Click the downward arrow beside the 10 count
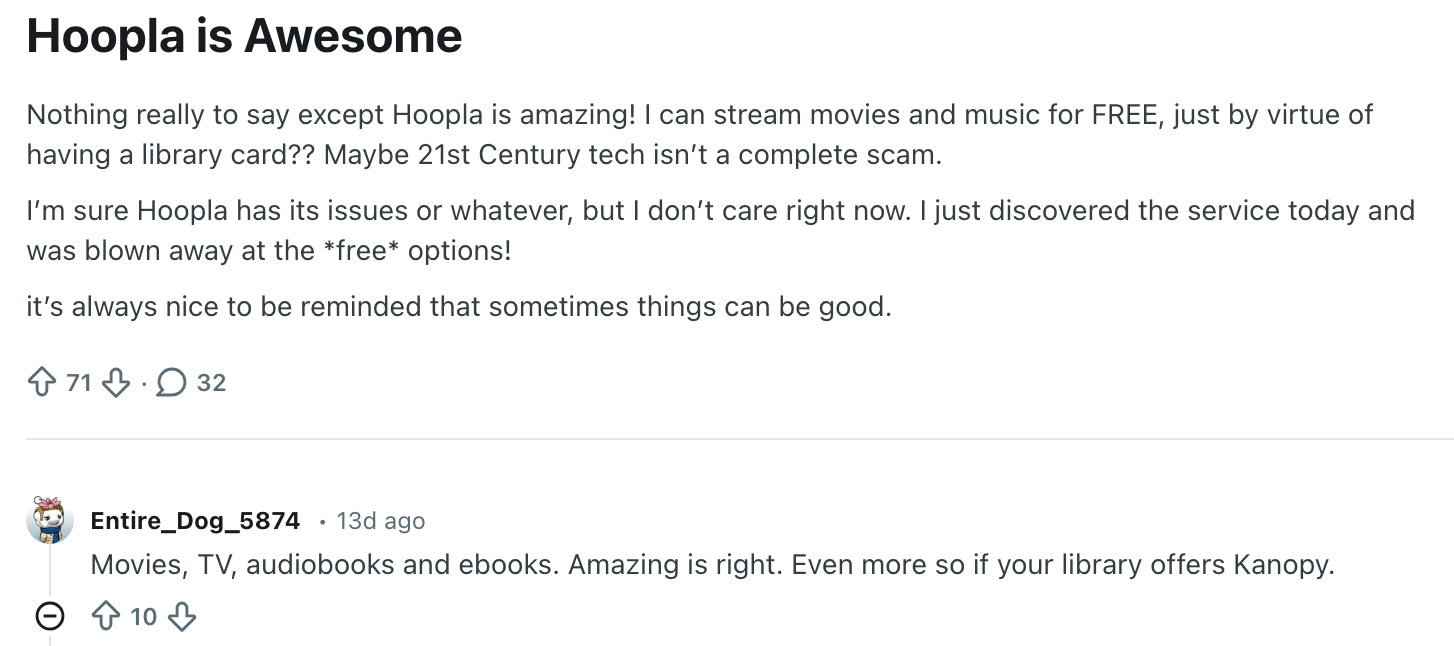This screenshot has width=1454, height=646. pyautogui.click(x=183, y=618)
